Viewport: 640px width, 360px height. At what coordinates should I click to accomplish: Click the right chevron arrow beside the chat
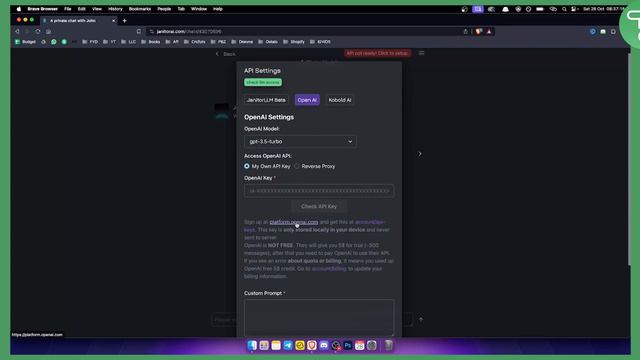click(420, 154)
